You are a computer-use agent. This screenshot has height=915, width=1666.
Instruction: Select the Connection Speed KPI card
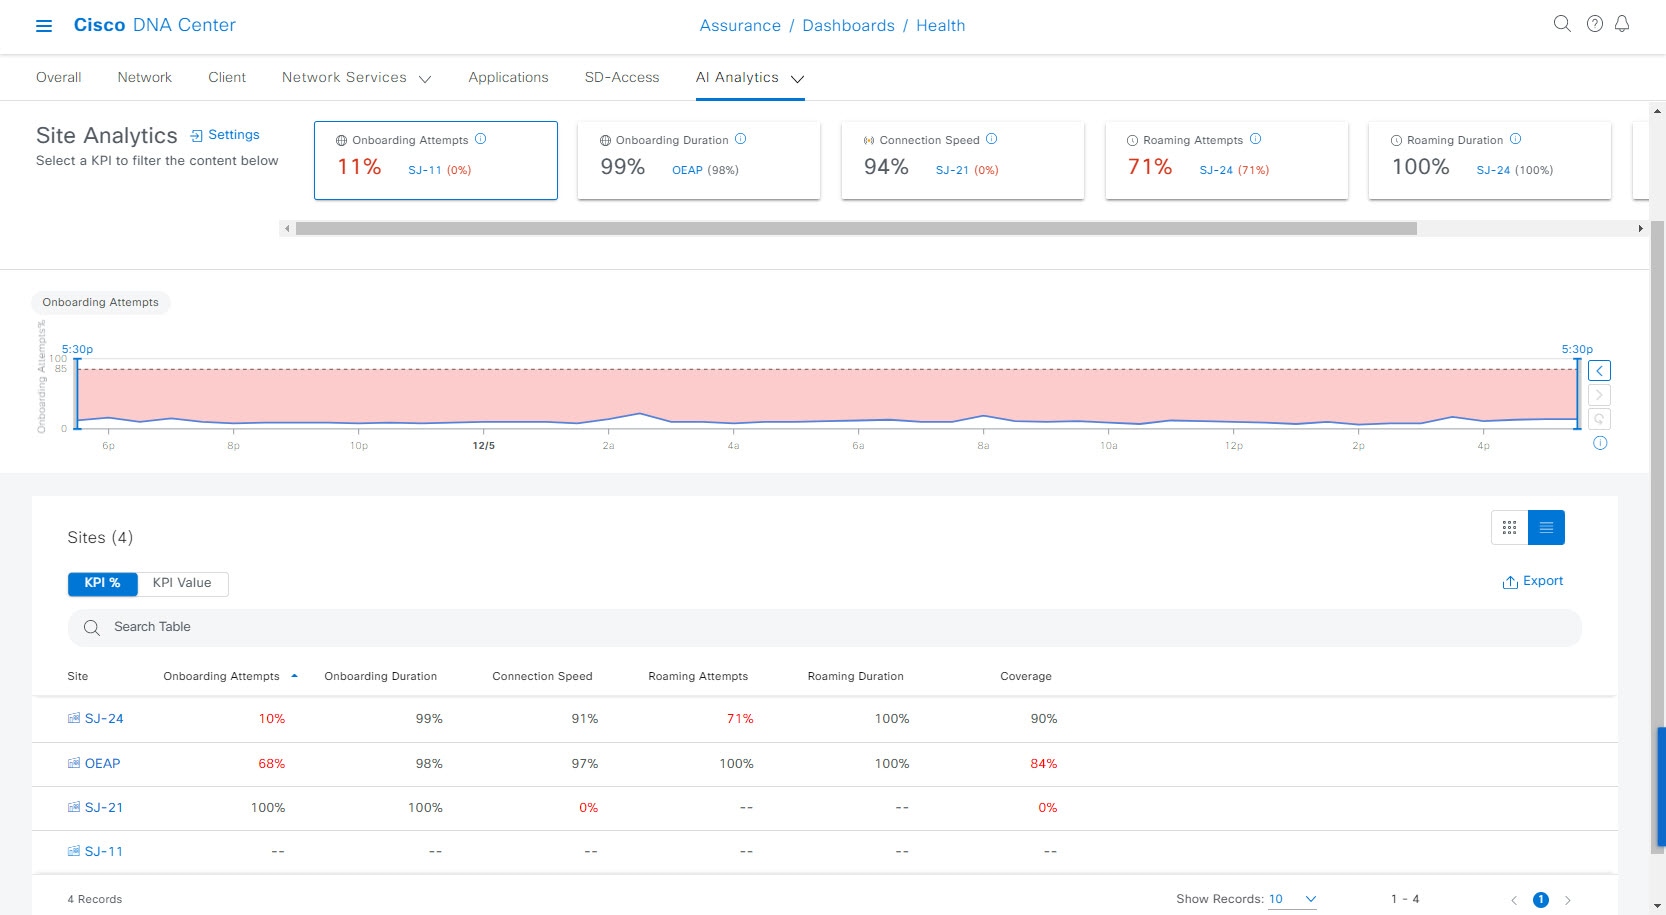963,160
